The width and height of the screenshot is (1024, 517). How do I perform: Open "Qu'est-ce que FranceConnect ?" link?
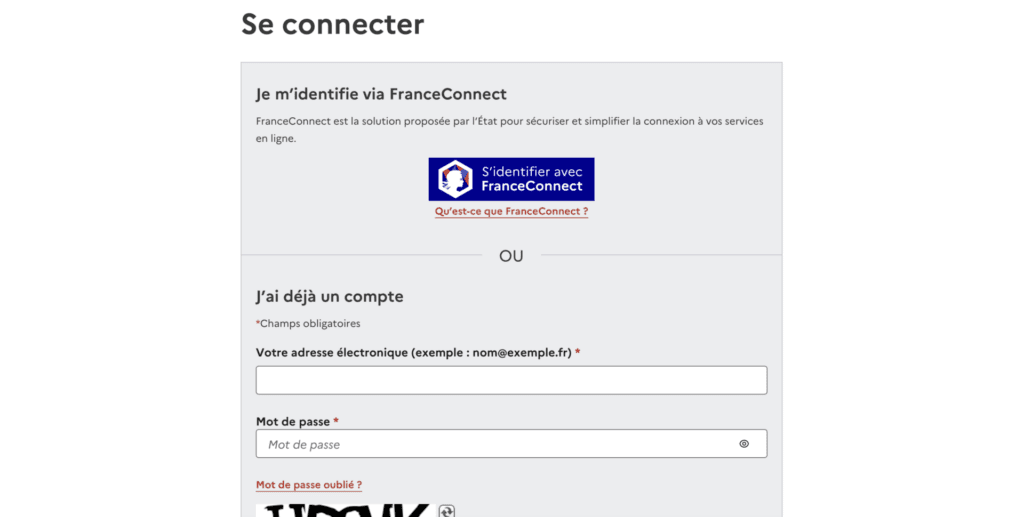[511, 212]
